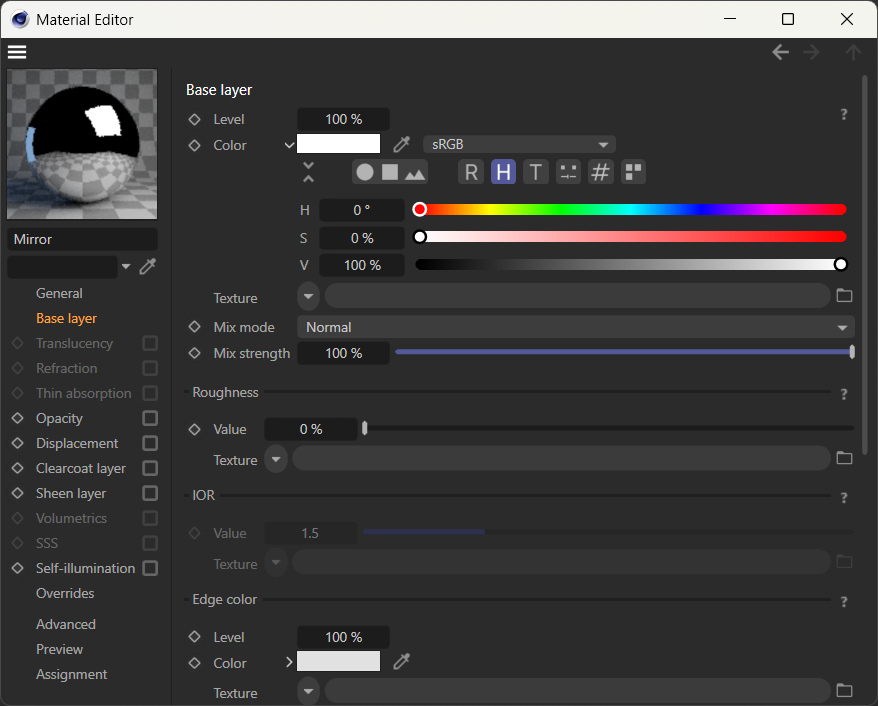Open the Assignment section
The height and width of the screenshot is (706, 878).
pyautogui.click(x=71, y=674)
